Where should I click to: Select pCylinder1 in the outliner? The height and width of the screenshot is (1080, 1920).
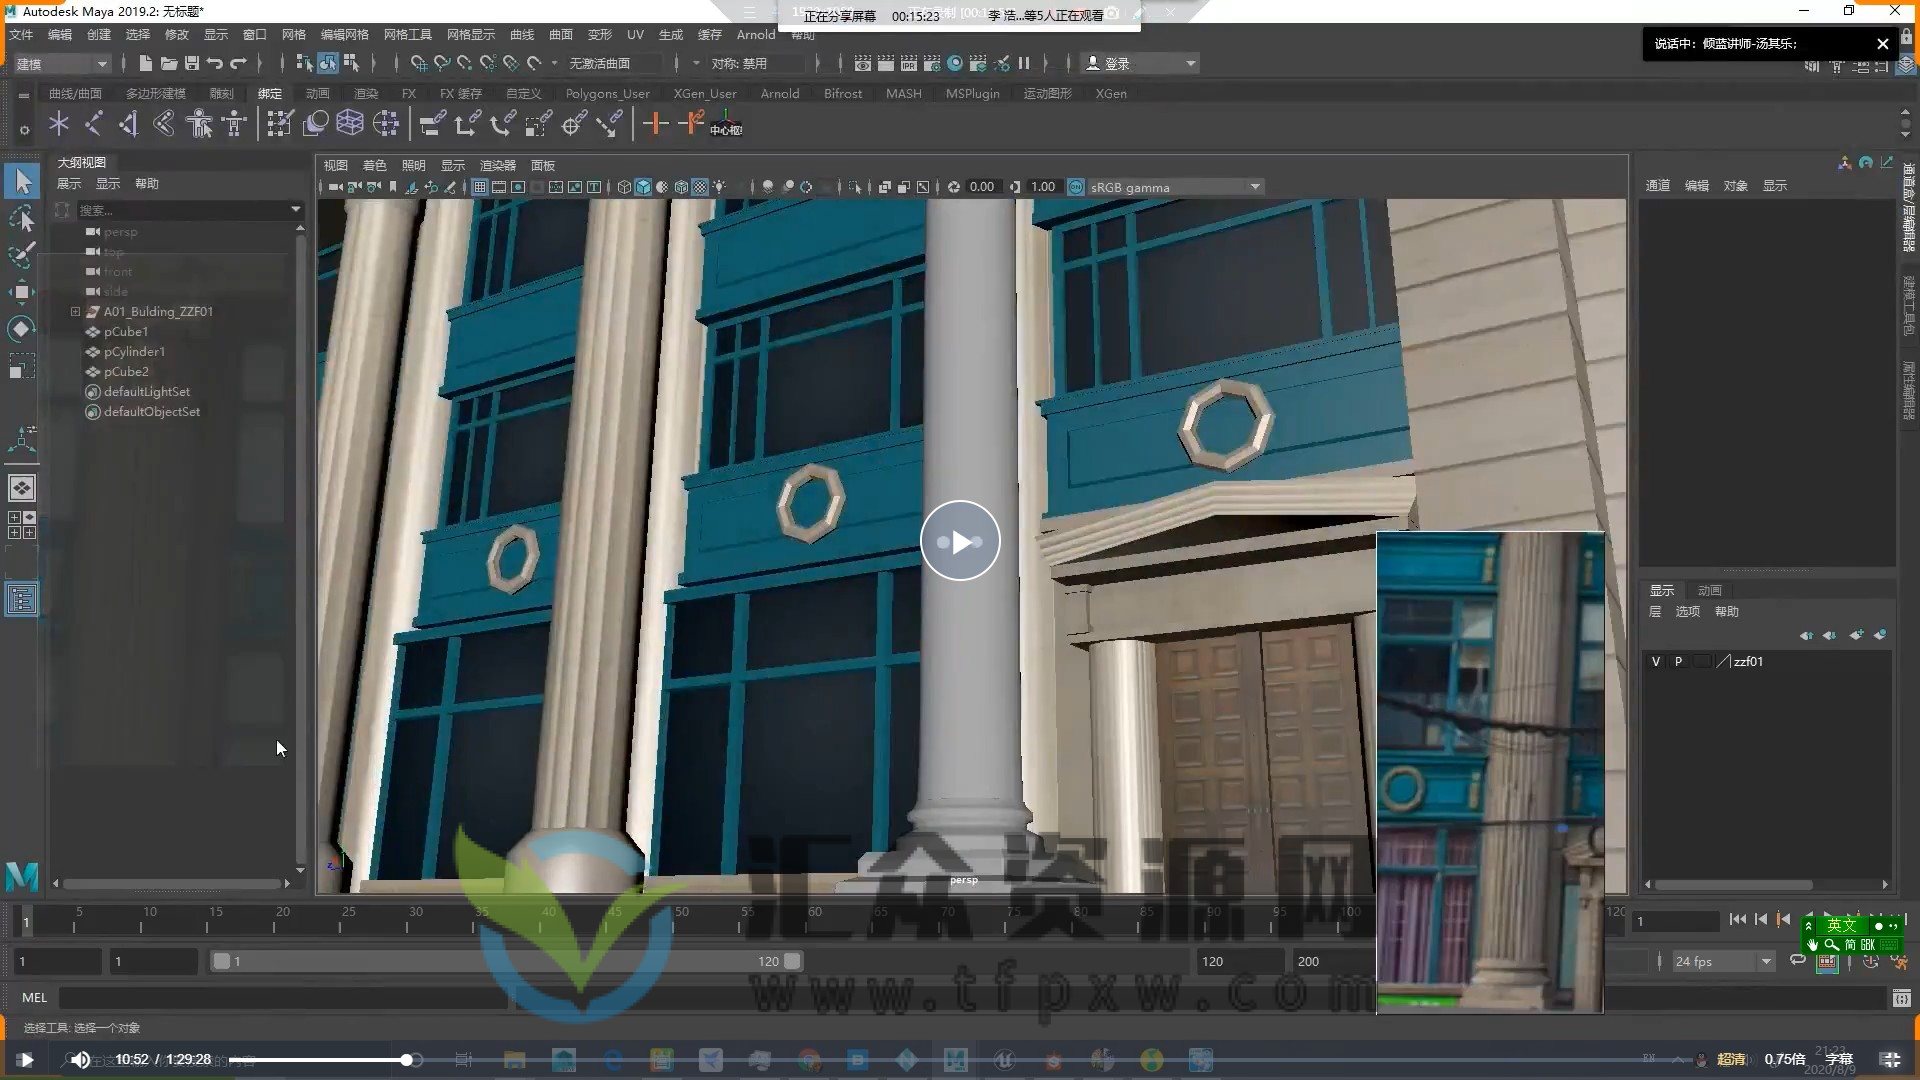(x=134, y=351)
